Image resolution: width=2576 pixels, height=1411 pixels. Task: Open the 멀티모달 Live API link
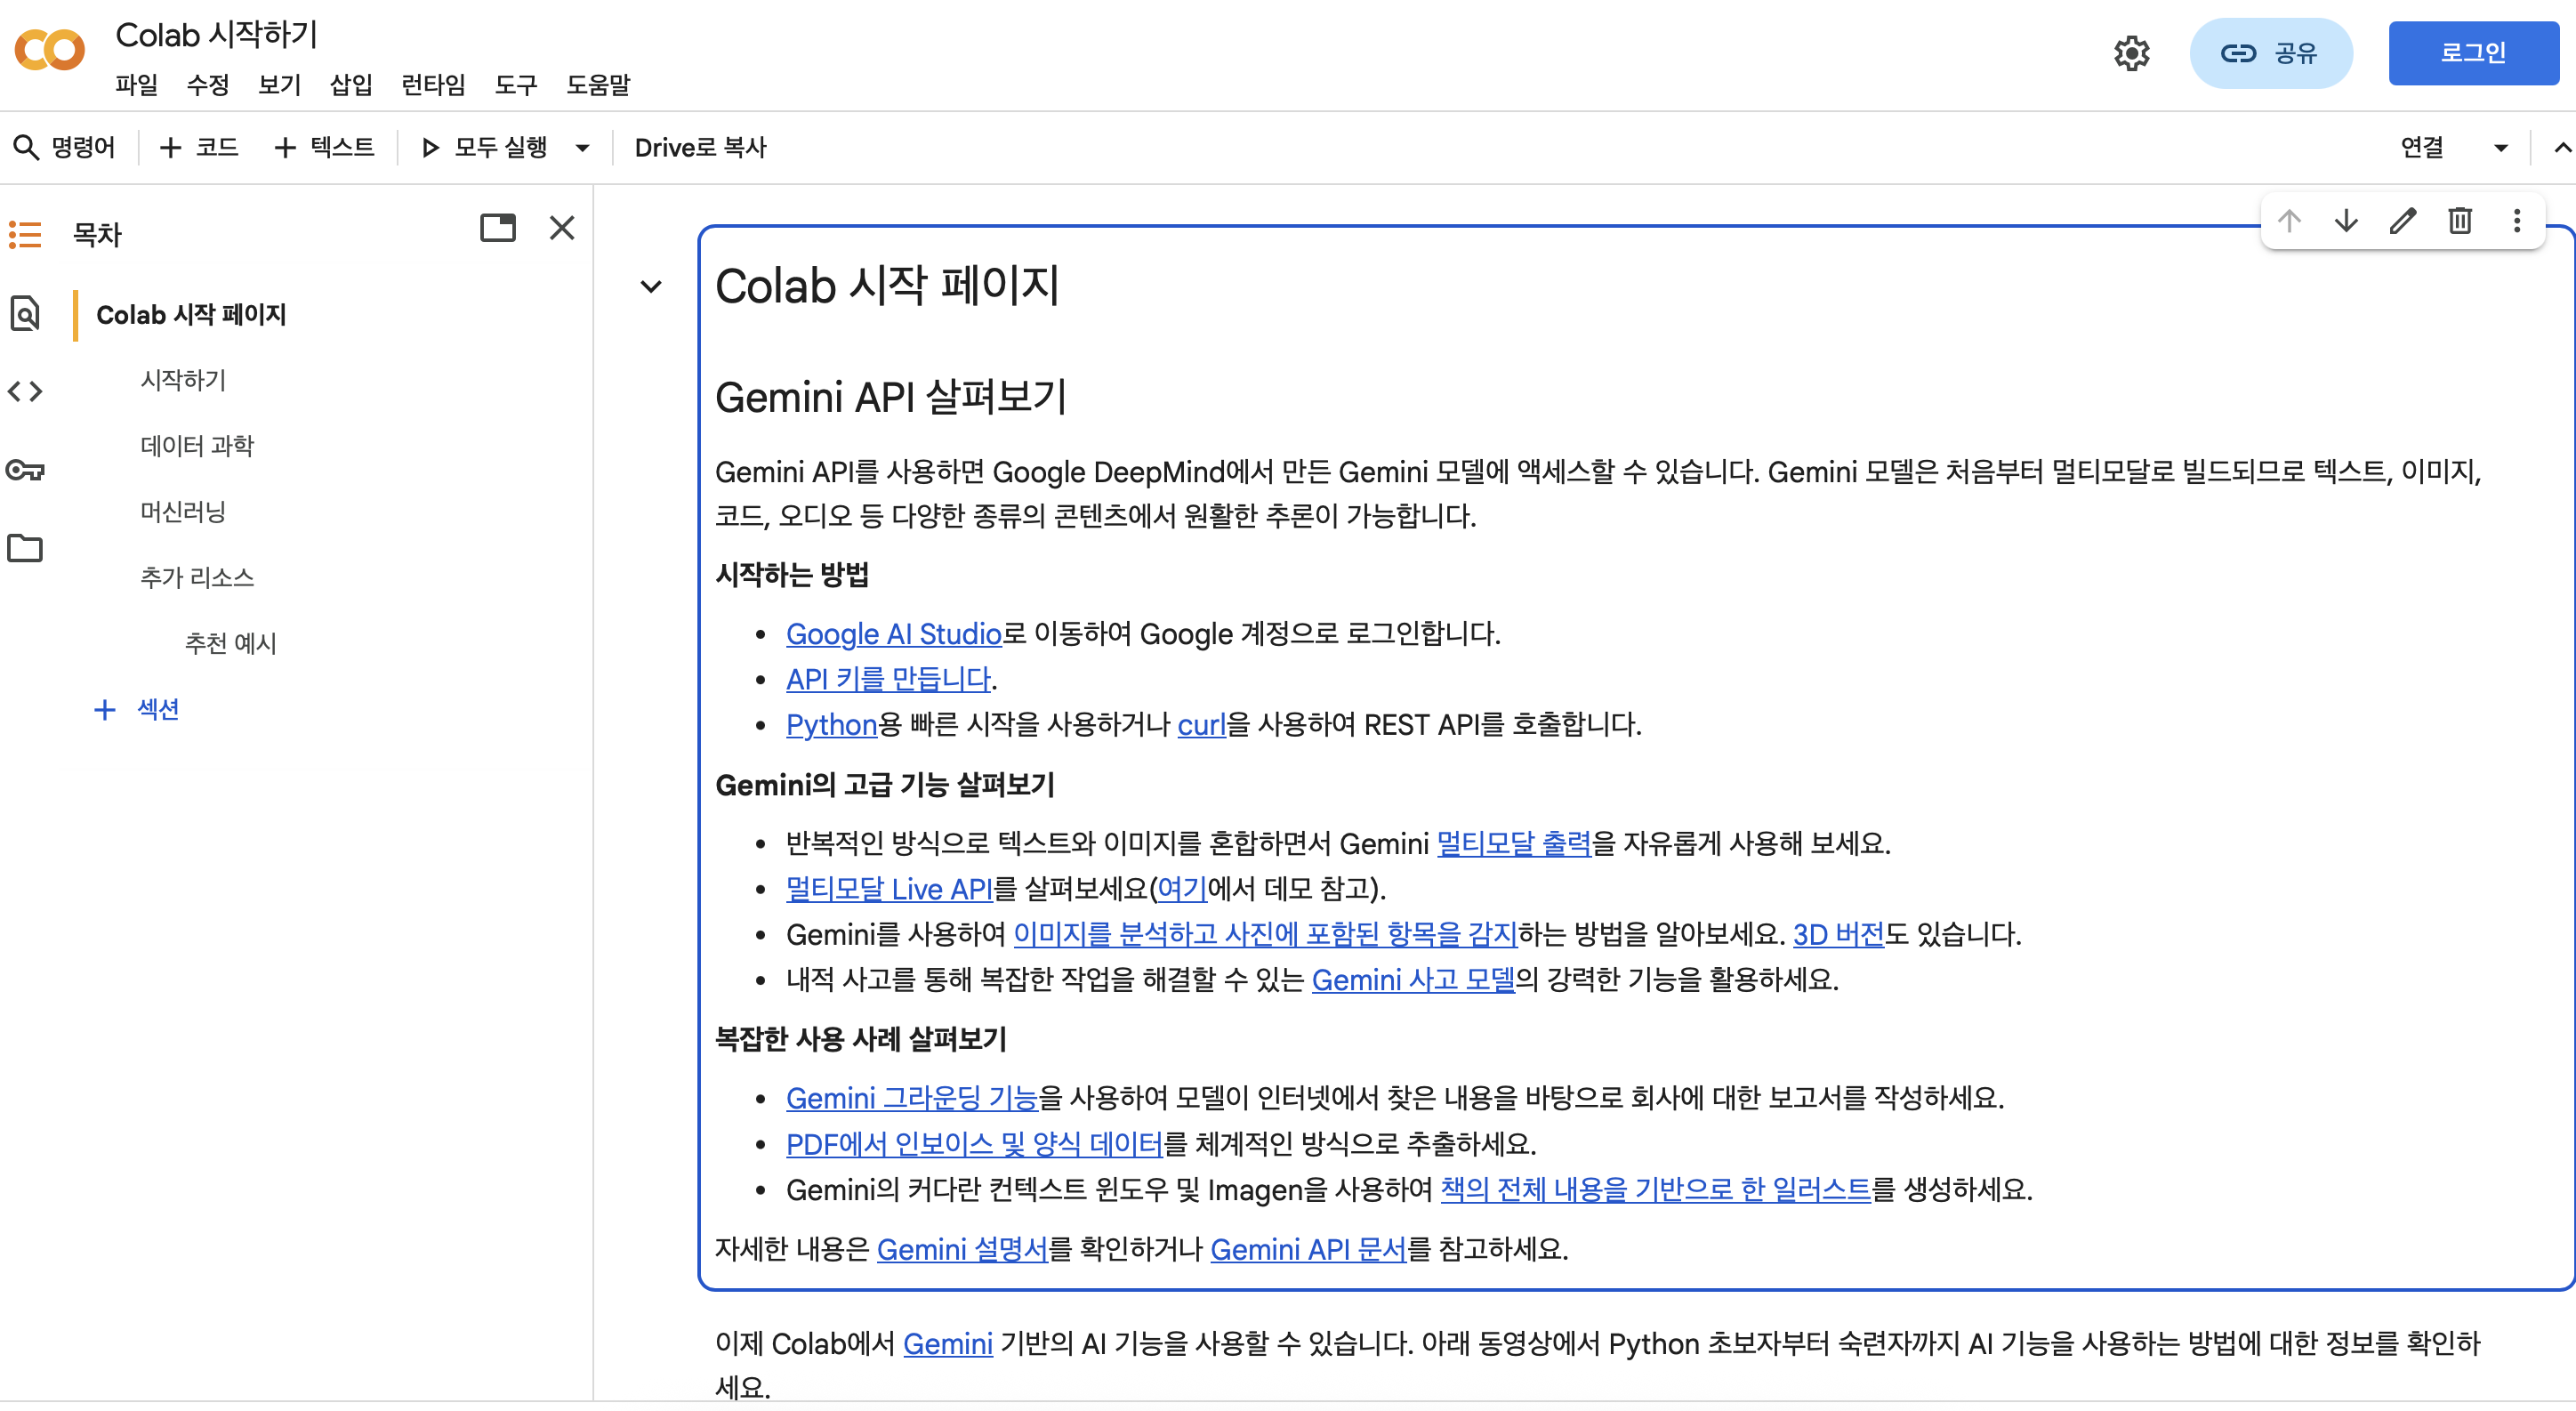(x=889, y=889)
